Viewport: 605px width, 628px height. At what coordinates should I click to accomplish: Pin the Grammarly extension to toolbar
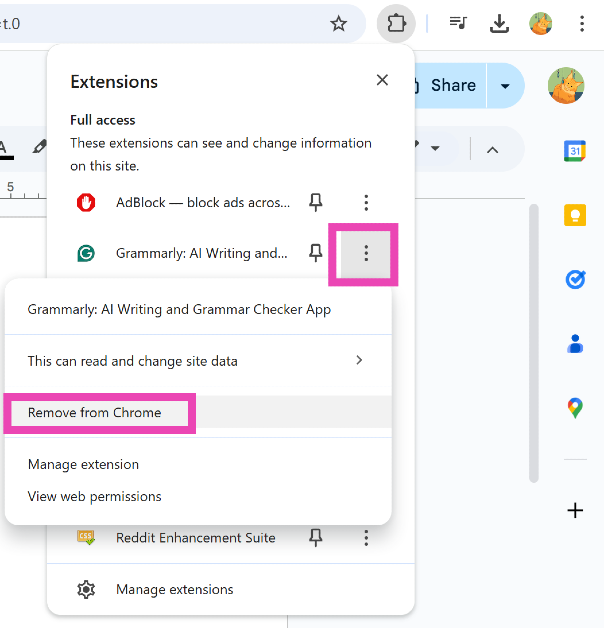[x=316, y=253]
